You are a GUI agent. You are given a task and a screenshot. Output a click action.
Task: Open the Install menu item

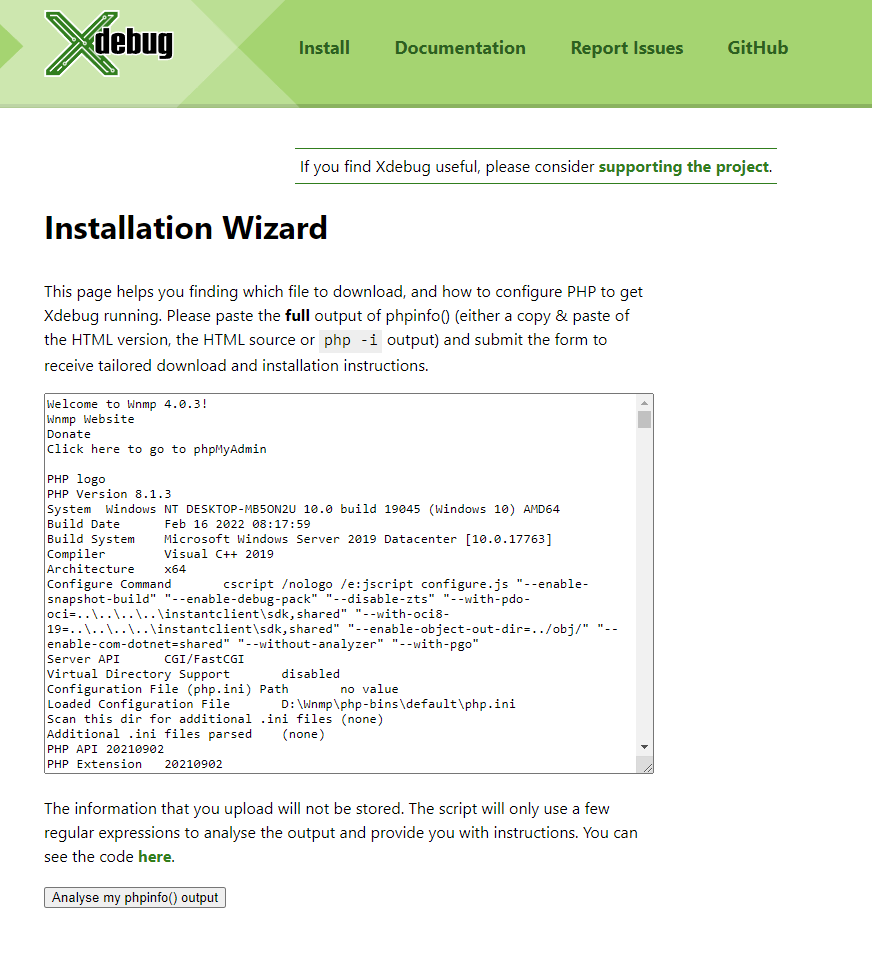(324, 48)
